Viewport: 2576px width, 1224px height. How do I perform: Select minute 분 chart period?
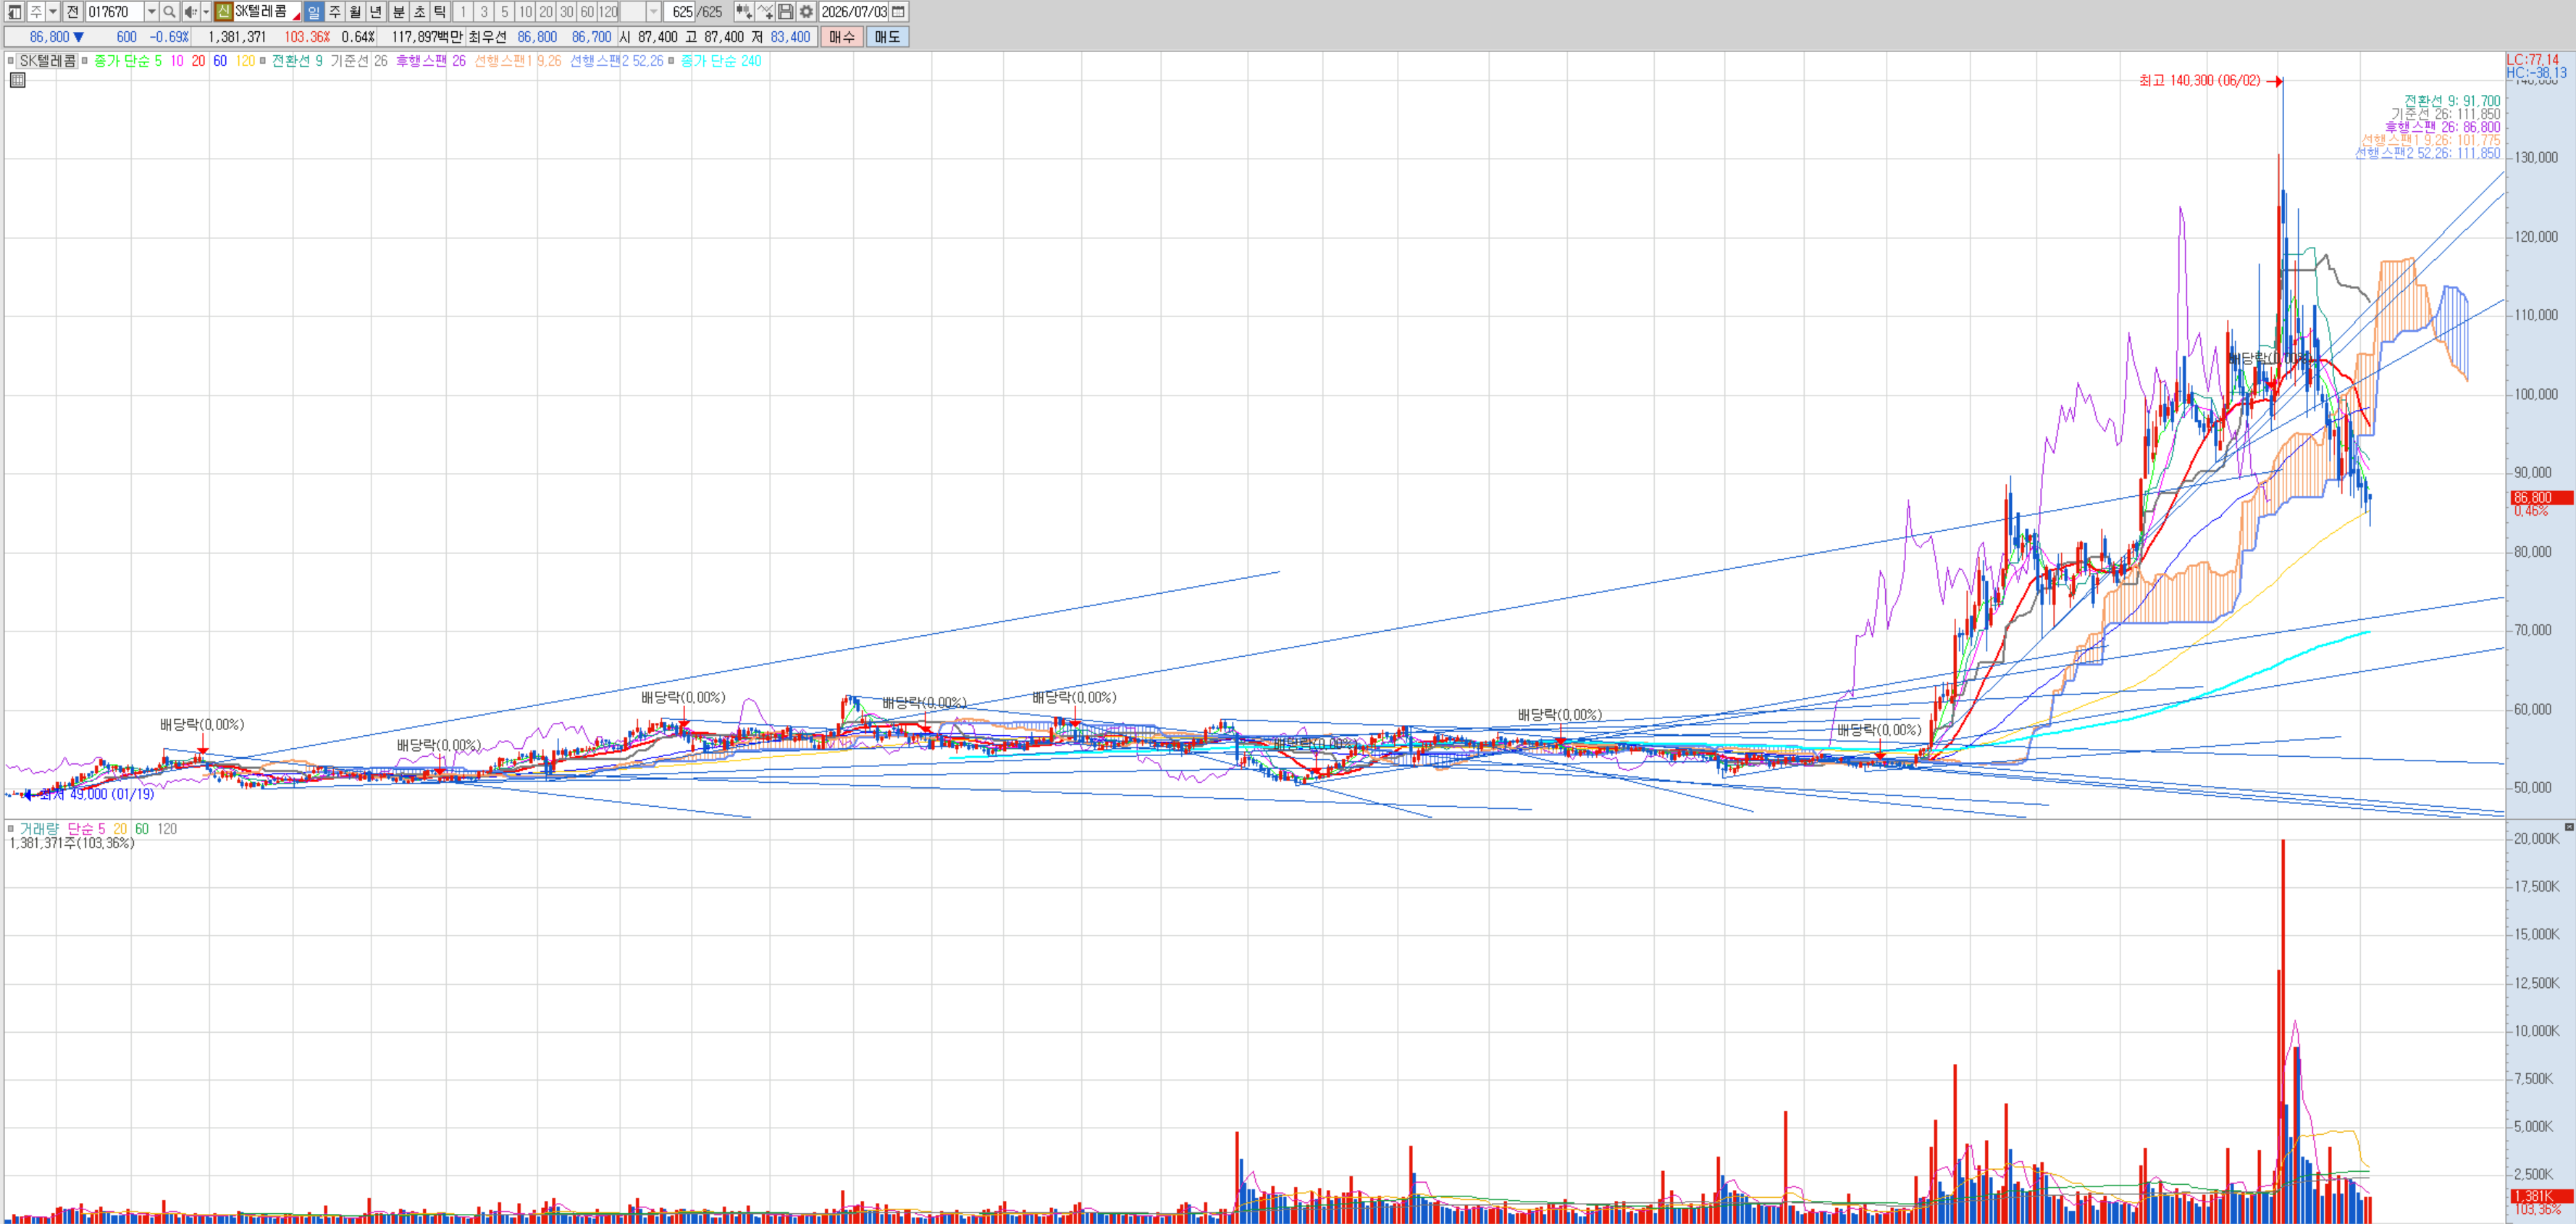pyautogui.click(x=398, y=12)
